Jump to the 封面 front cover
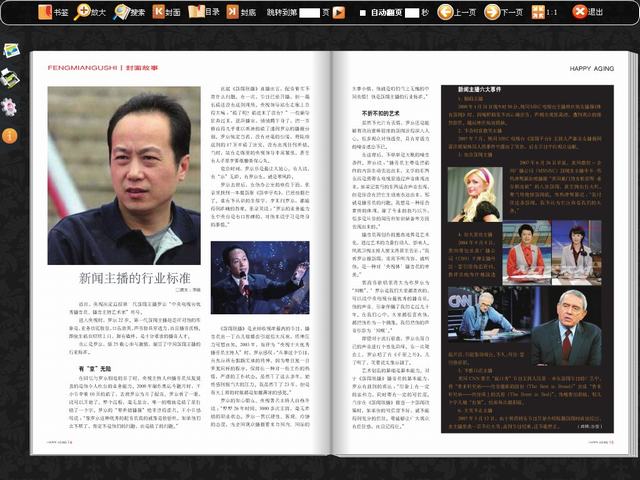 (x=167, y=12)
